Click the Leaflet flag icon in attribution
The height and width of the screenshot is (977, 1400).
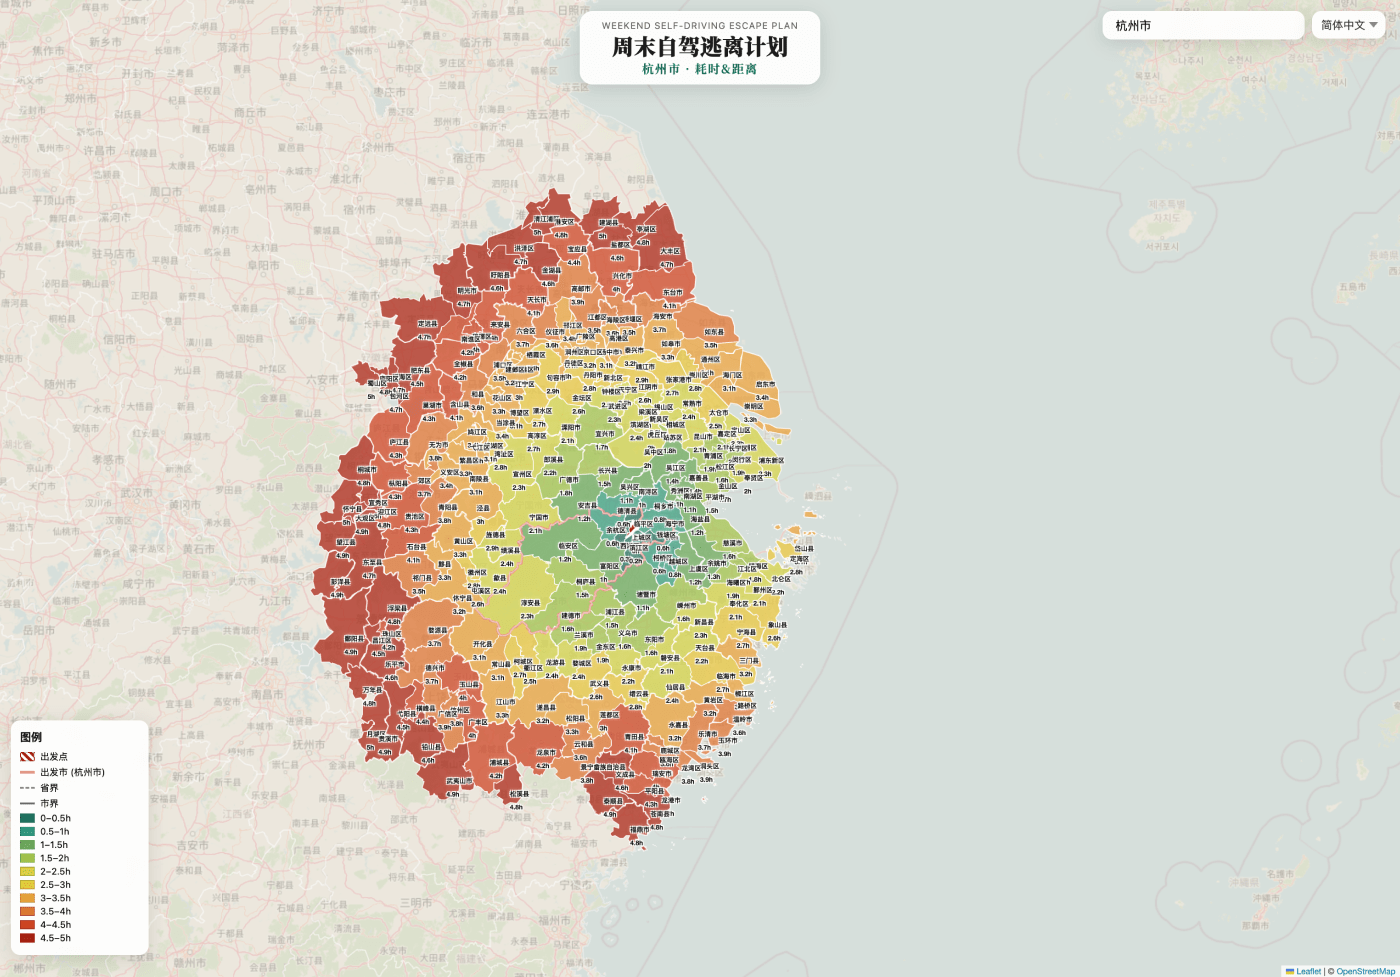click(1290, 971)
